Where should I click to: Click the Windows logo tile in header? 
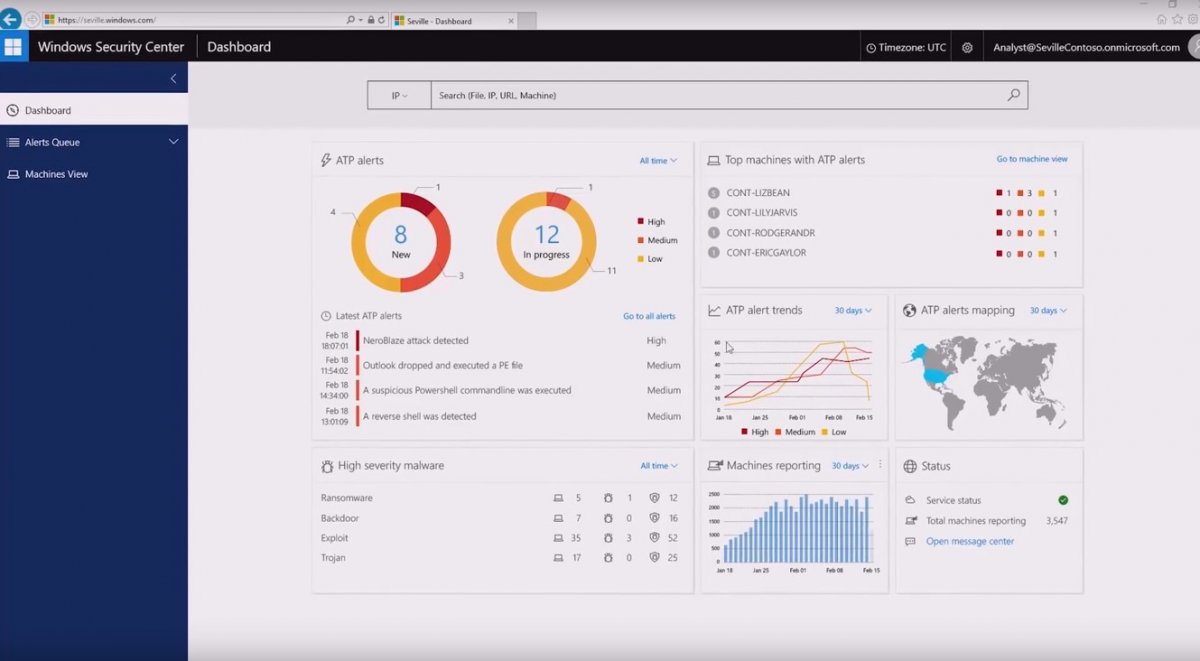(x=13, y=47)
